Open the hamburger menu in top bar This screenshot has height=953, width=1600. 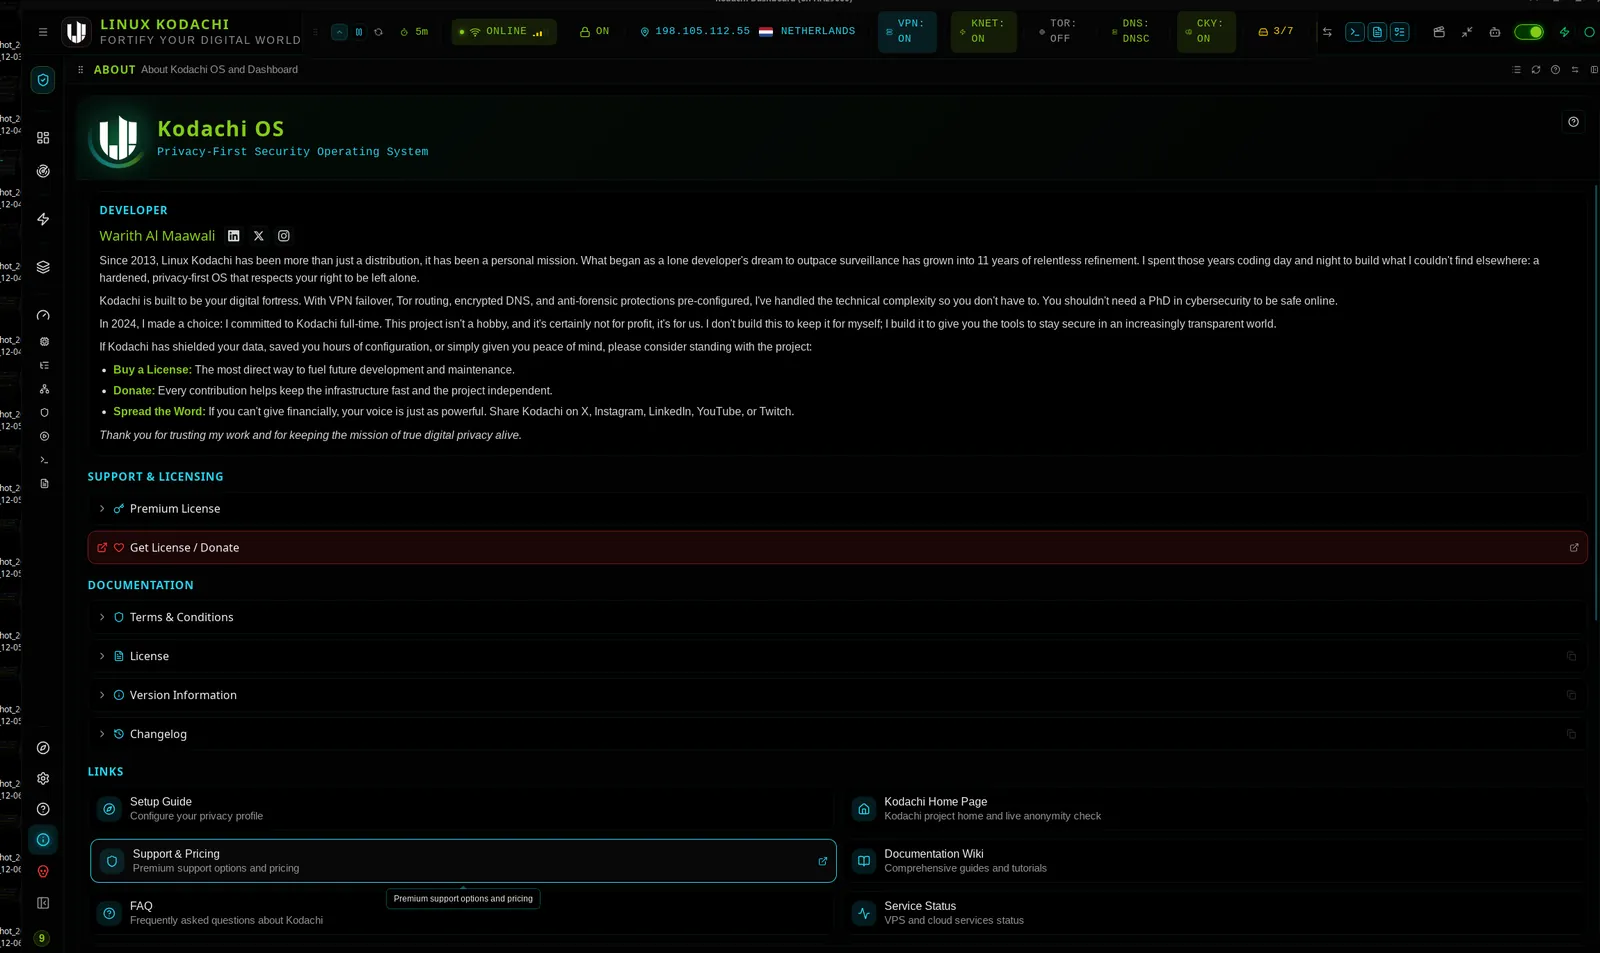coord(43,32)
